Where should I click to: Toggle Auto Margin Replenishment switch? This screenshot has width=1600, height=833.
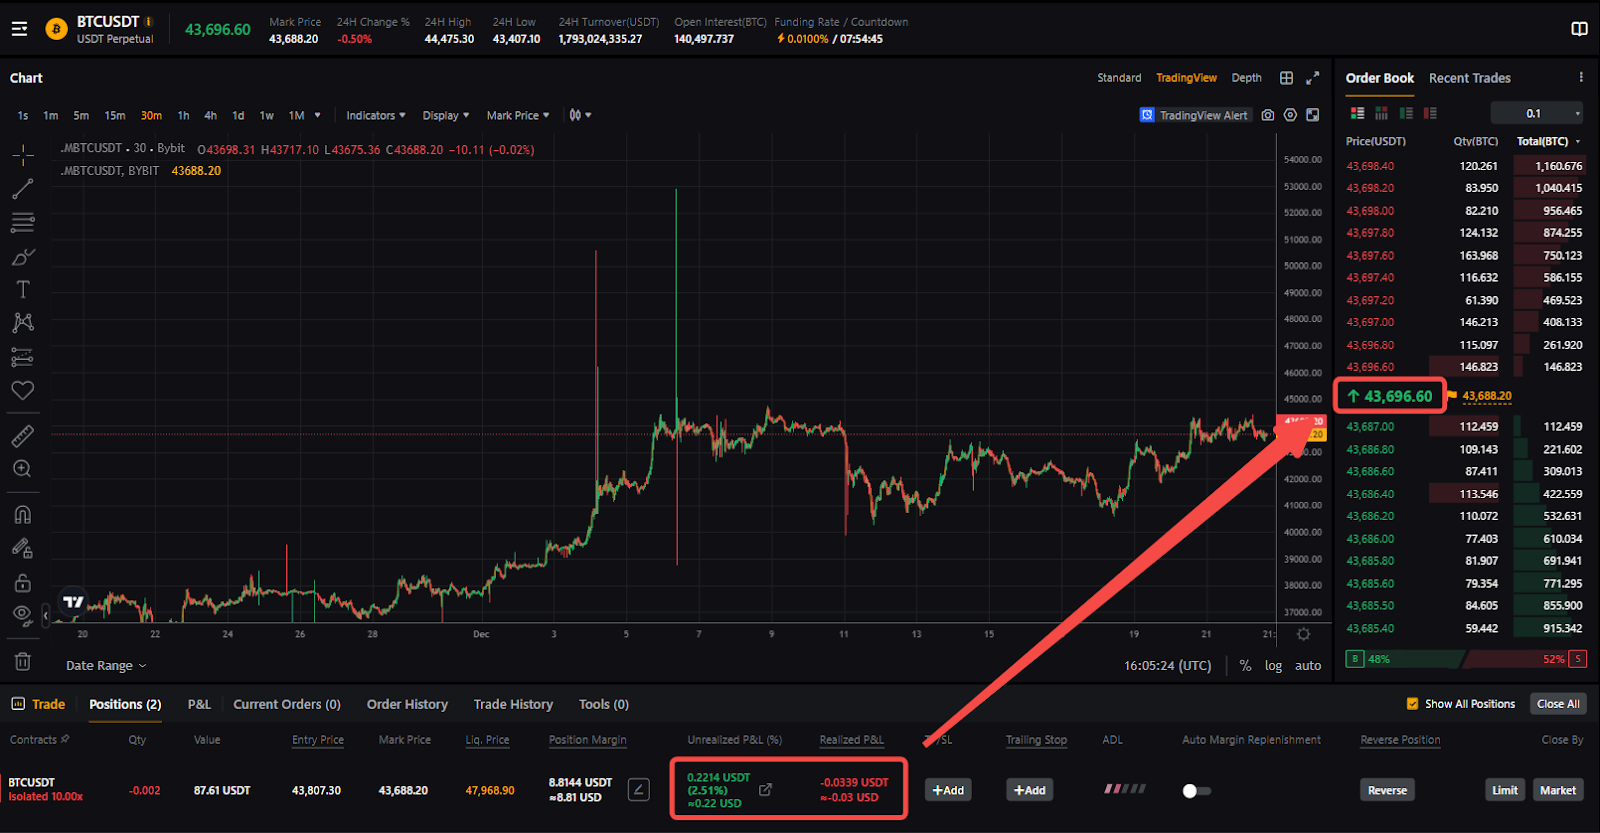(1196, 791)
